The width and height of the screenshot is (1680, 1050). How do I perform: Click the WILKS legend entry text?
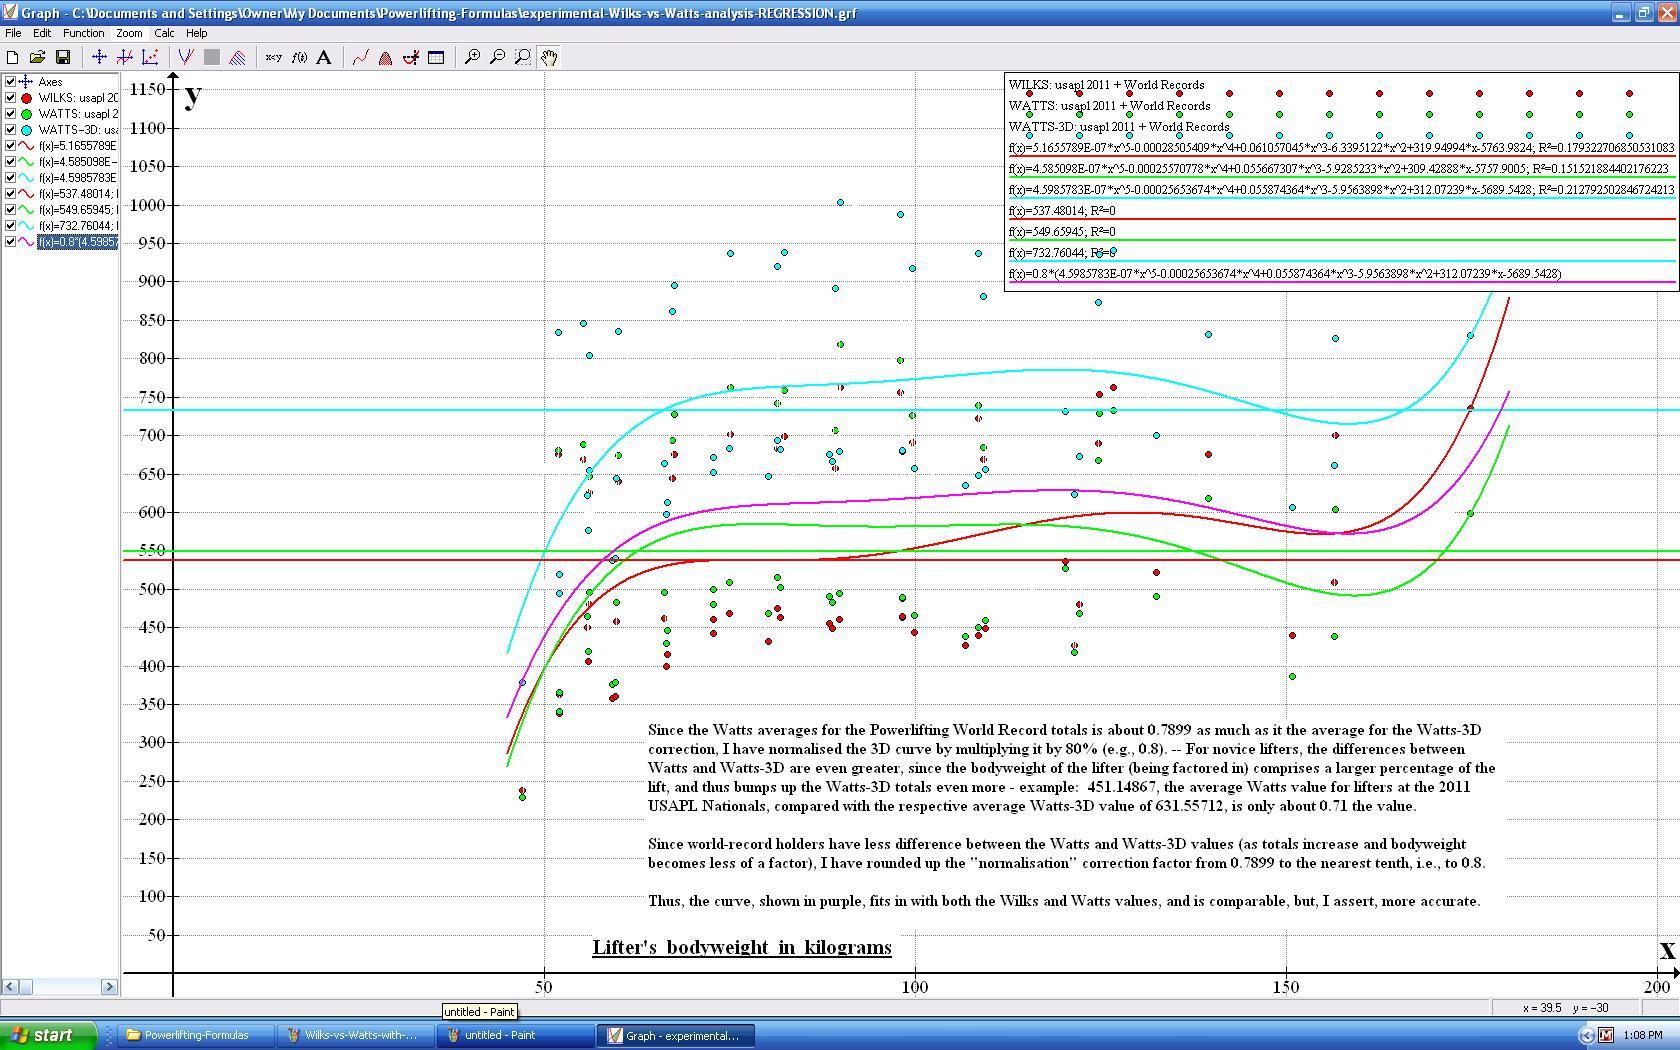point(1106,85)
